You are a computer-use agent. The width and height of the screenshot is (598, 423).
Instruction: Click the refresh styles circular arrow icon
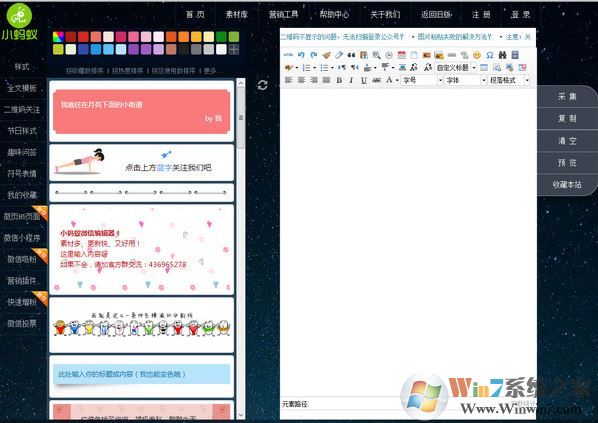click(262, 85)
